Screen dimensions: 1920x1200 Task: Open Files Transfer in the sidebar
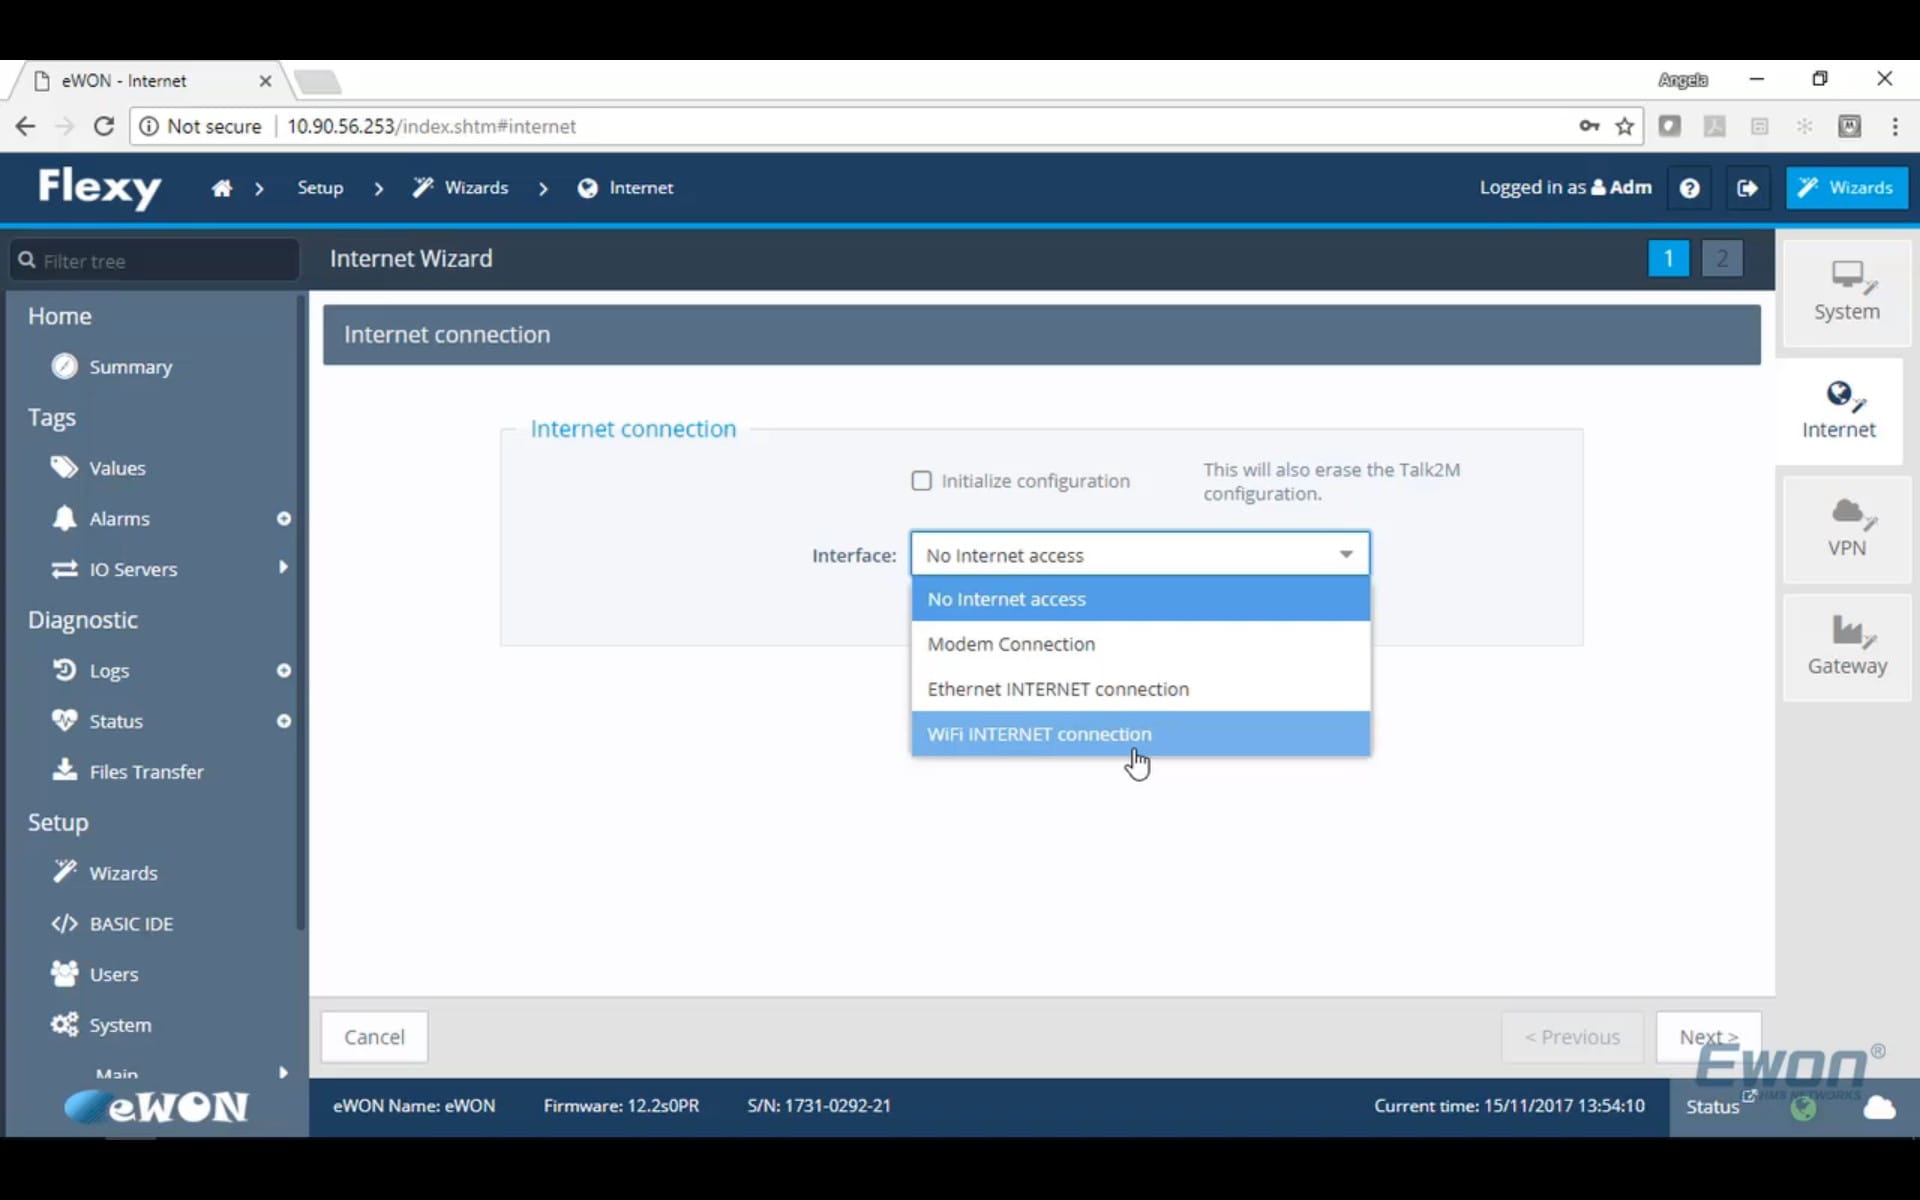click(x=146, y=772)
